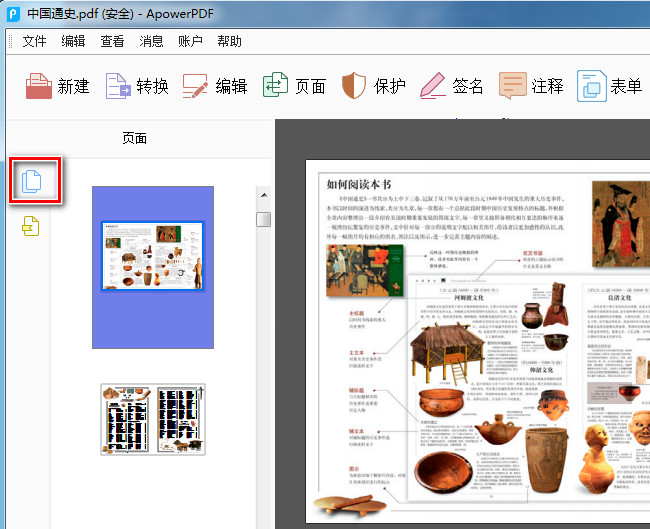This screenshot has height=529, width=650.
Task: Open the 查看 (View) menu
Action: coord(113,41)
